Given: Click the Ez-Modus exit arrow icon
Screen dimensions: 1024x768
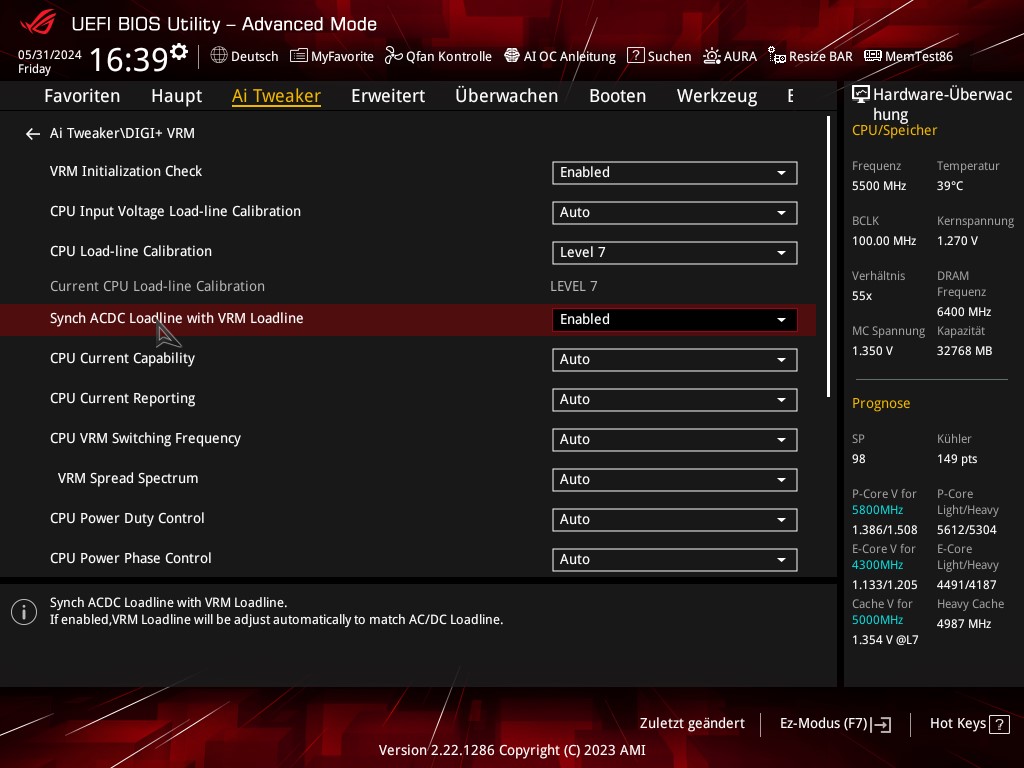Looking at the screenshot, I should [881, 724].
